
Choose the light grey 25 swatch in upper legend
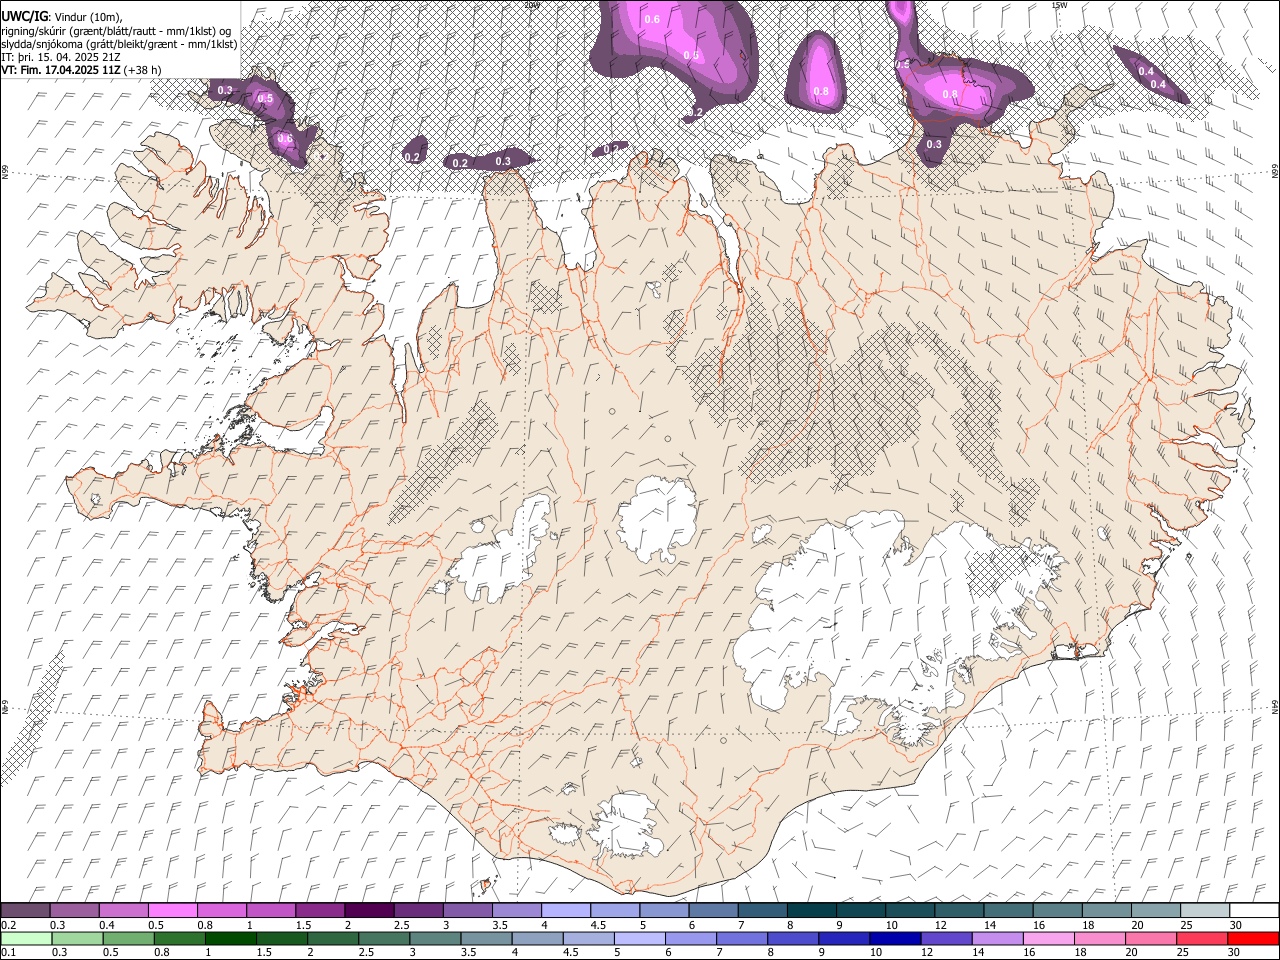coord(1204,910)
